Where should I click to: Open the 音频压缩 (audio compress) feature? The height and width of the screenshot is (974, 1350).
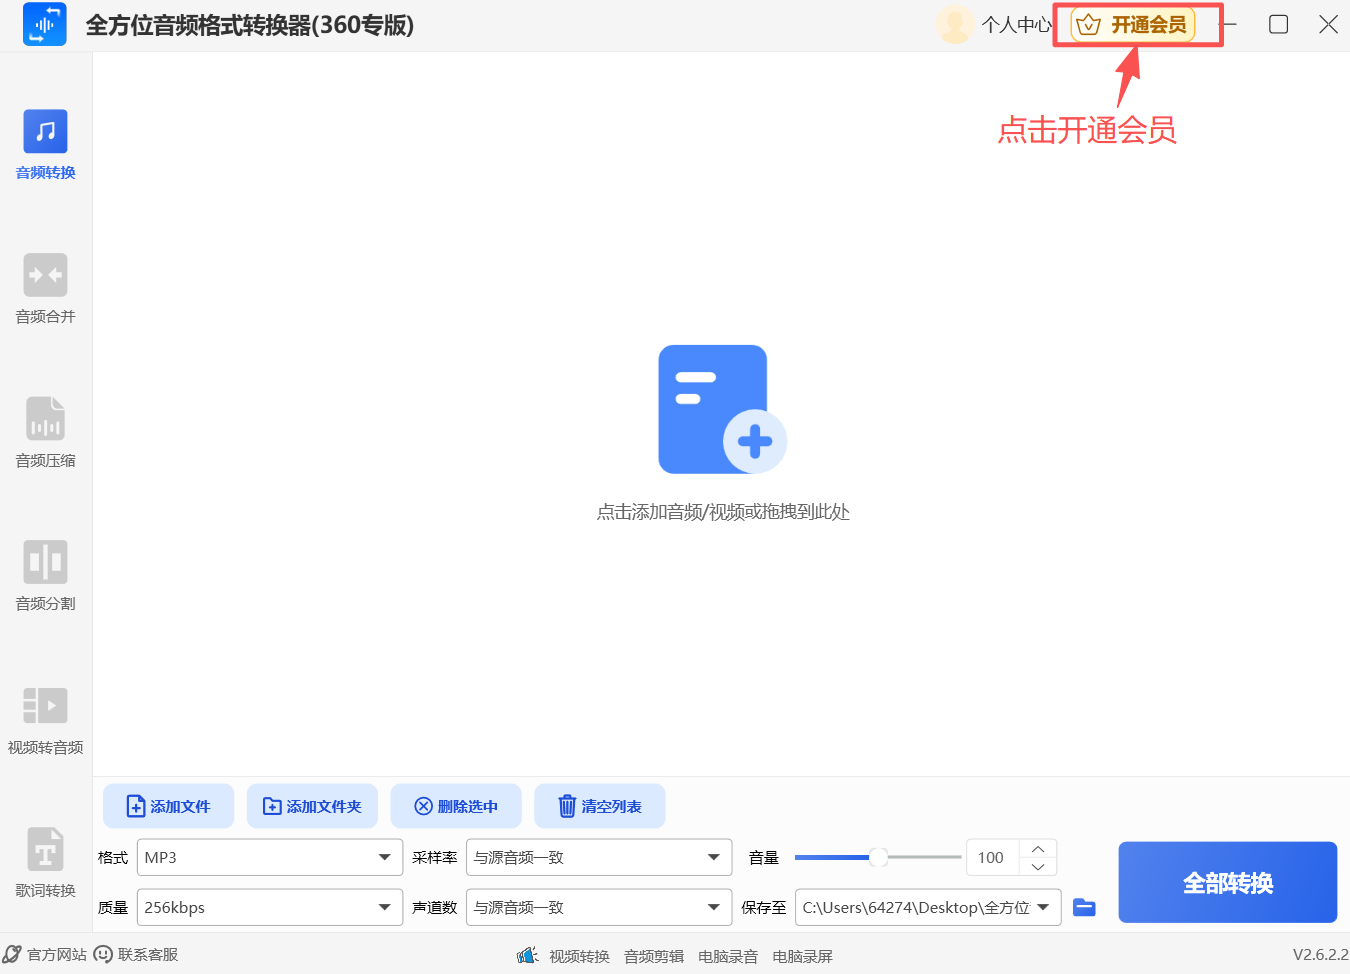click(x=44, y=432)
